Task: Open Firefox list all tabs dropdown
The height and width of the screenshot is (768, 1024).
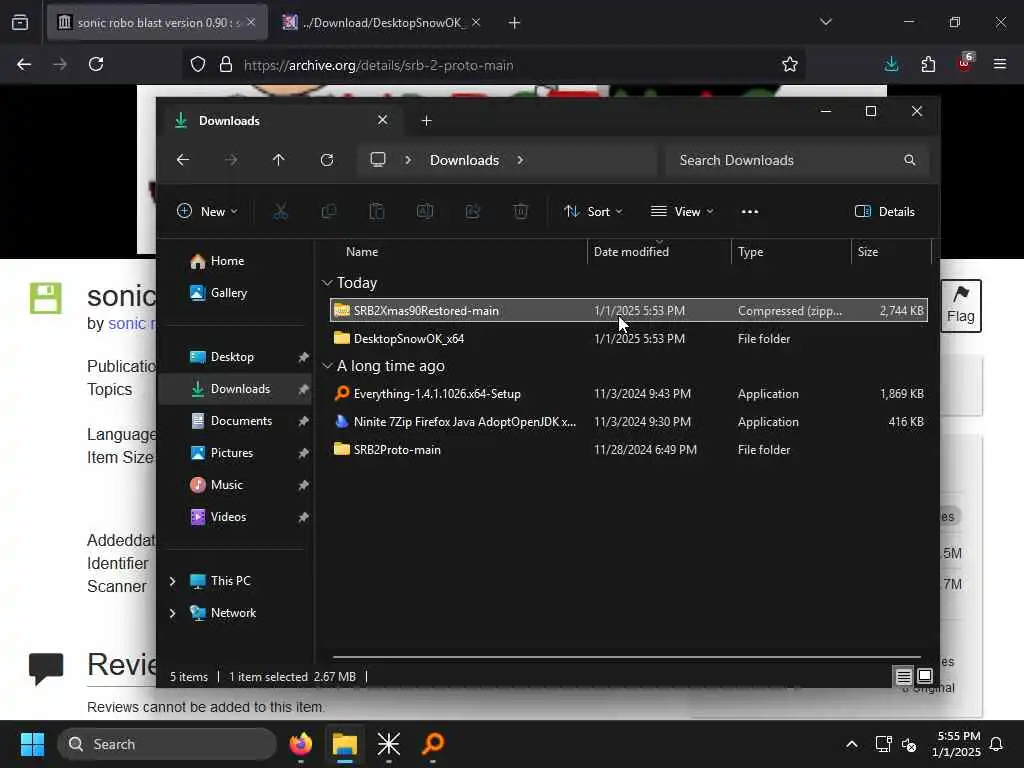Action: pyautogui.click(x=825, y=22)
